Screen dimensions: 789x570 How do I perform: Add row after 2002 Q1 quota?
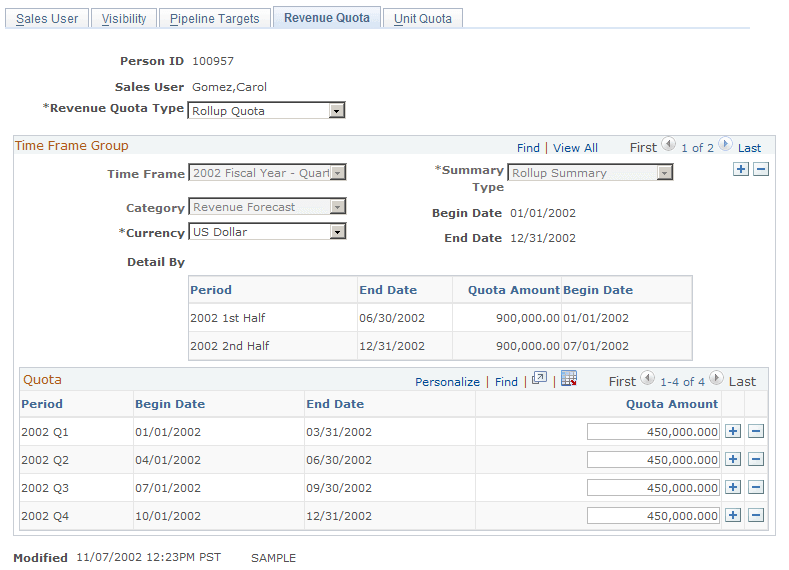coord(733,432)
